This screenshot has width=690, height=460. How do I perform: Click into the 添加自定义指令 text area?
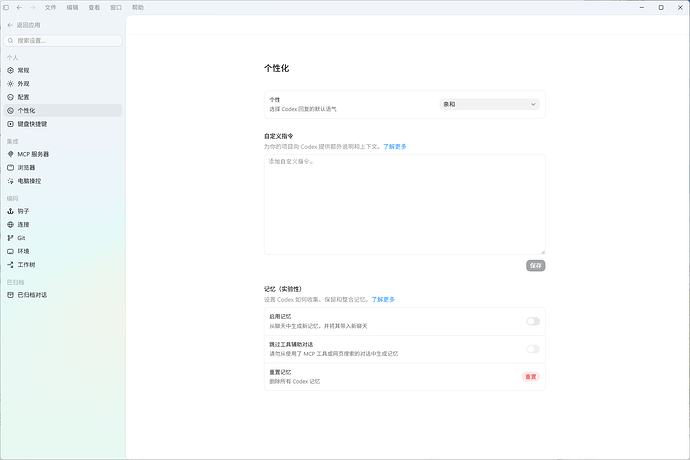point(404,204)
